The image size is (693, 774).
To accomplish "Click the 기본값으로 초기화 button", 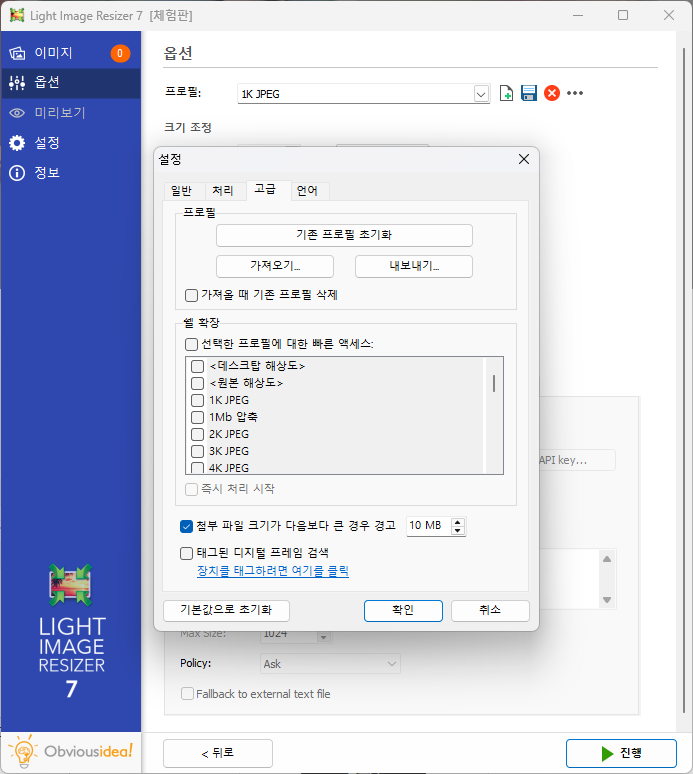I will (x=226, y=610).
